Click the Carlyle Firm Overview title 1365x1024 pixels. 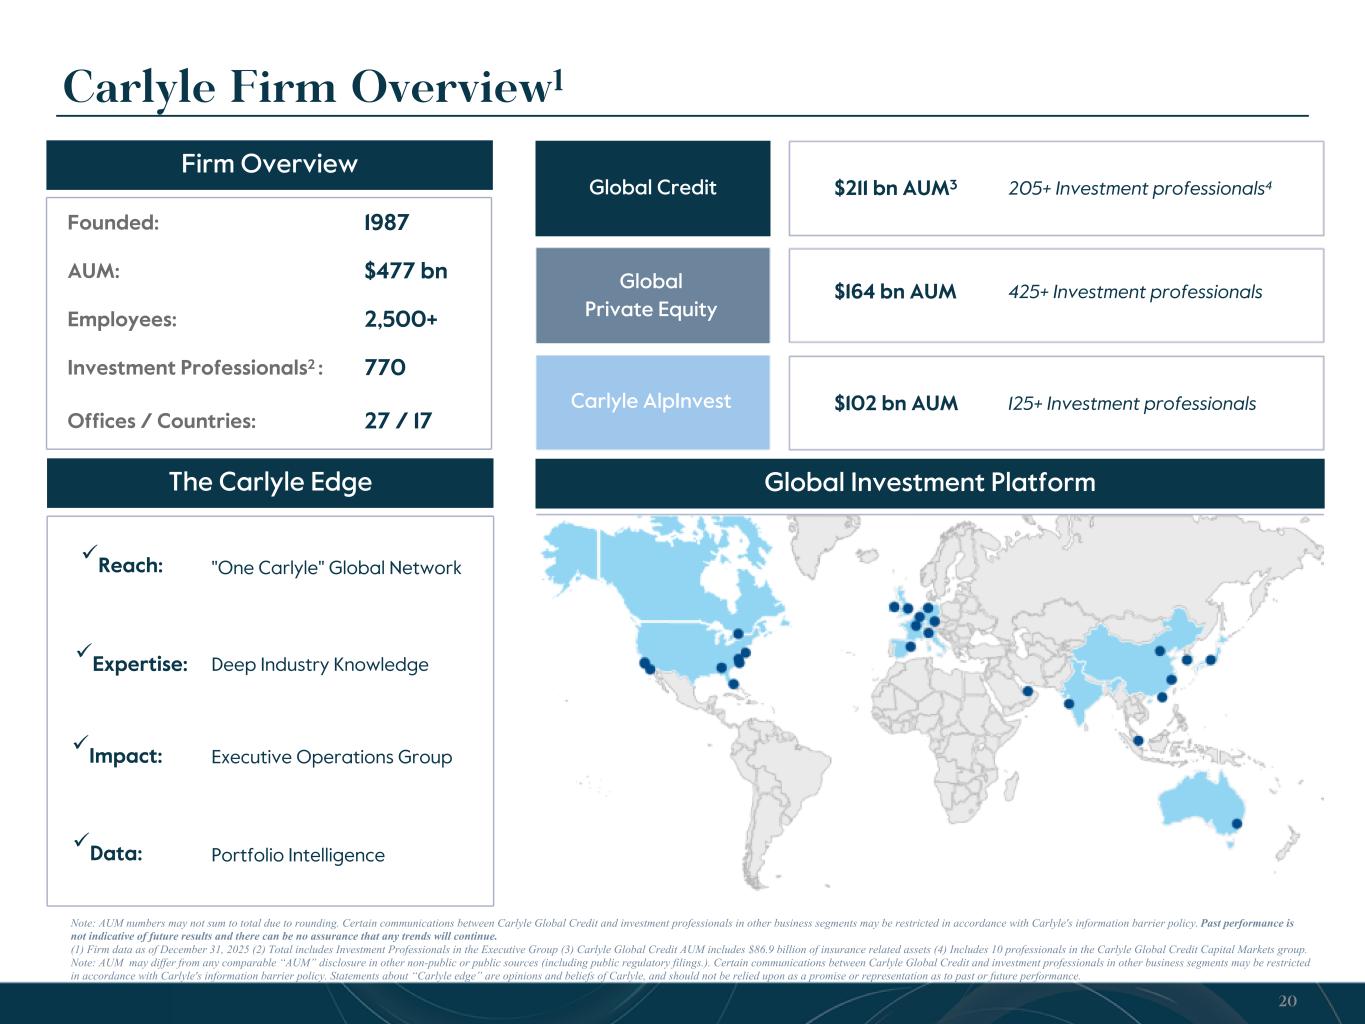[x=314, y=87]
